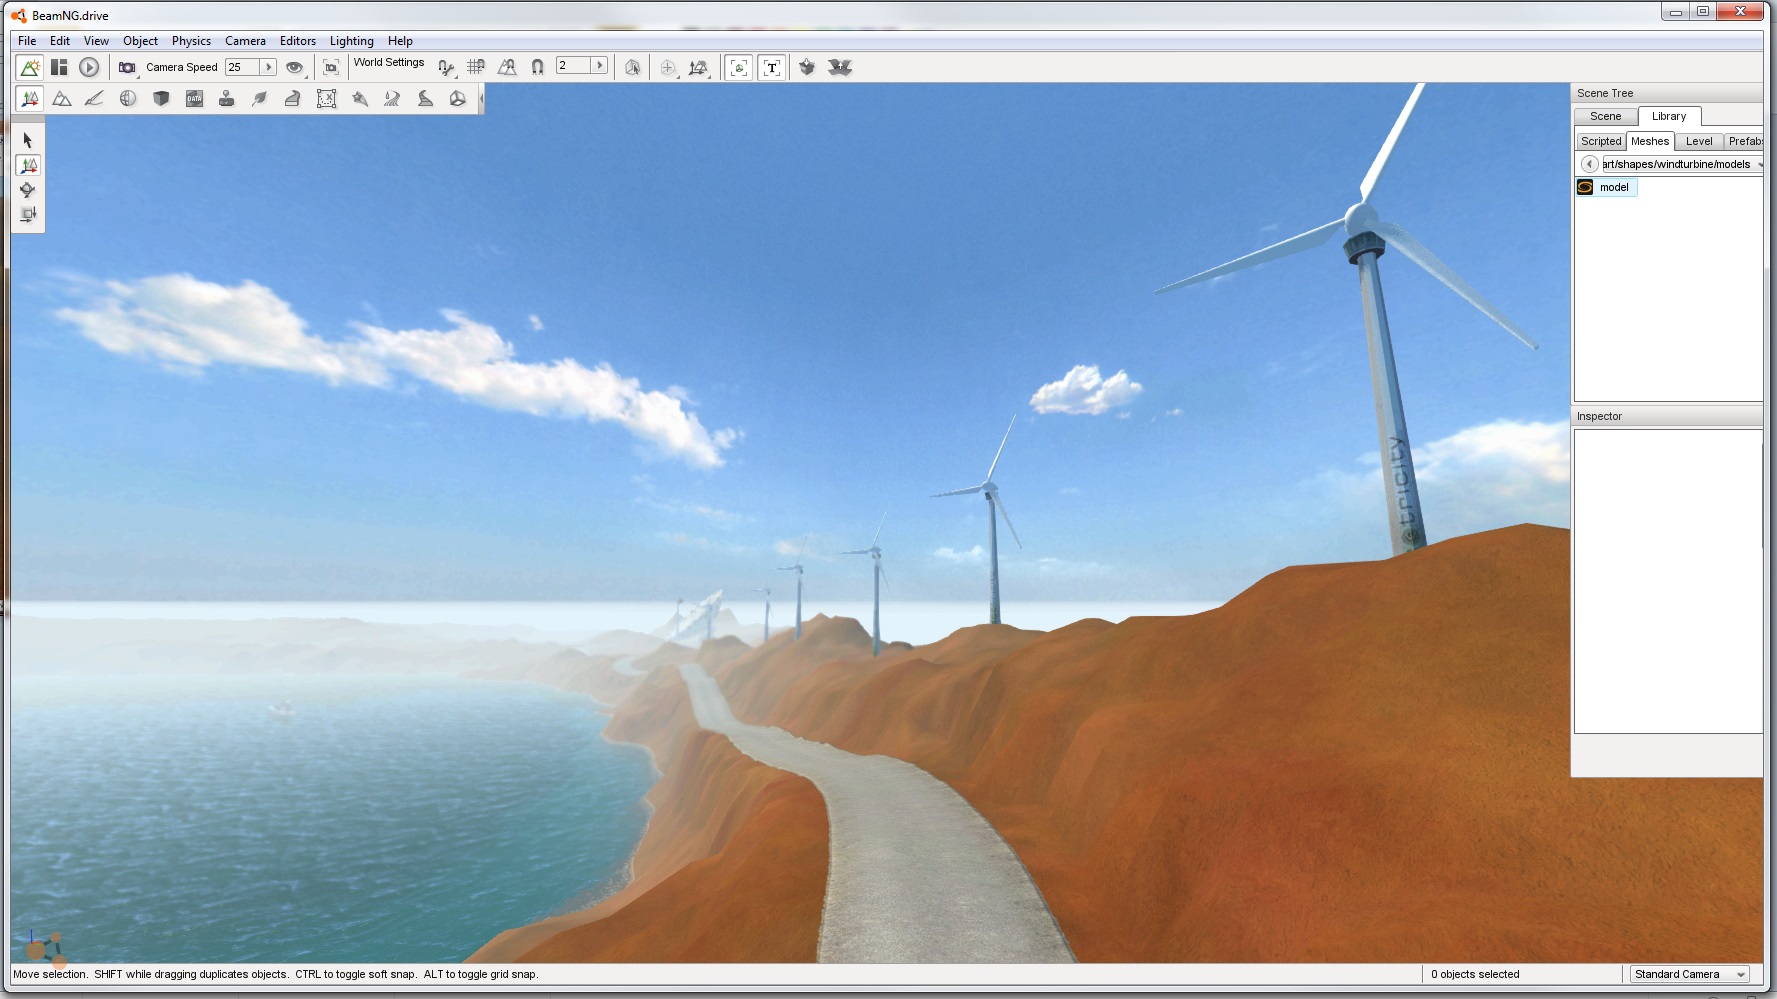Toggle the object text label T icon
The height and width of the screenshot is (999, 1777).
[x=772, y=67]
